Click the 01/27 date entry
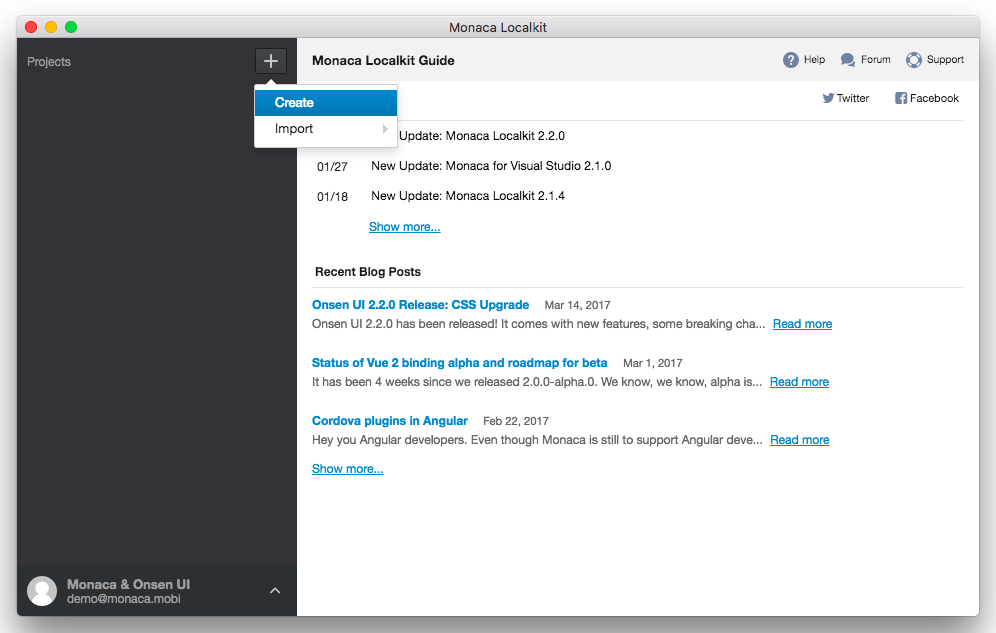996x633 pixels. tap(332, 166)
